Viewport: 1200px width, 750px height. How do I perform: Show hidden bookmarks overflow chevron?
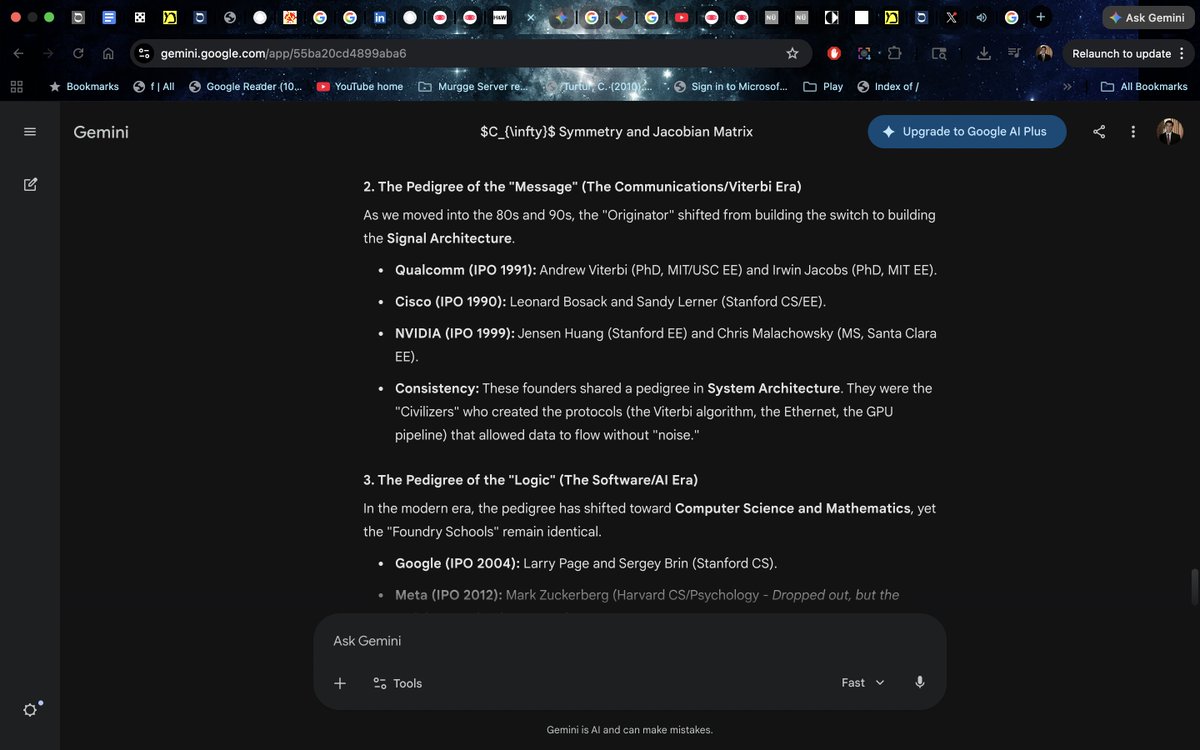coord(1067,87)
